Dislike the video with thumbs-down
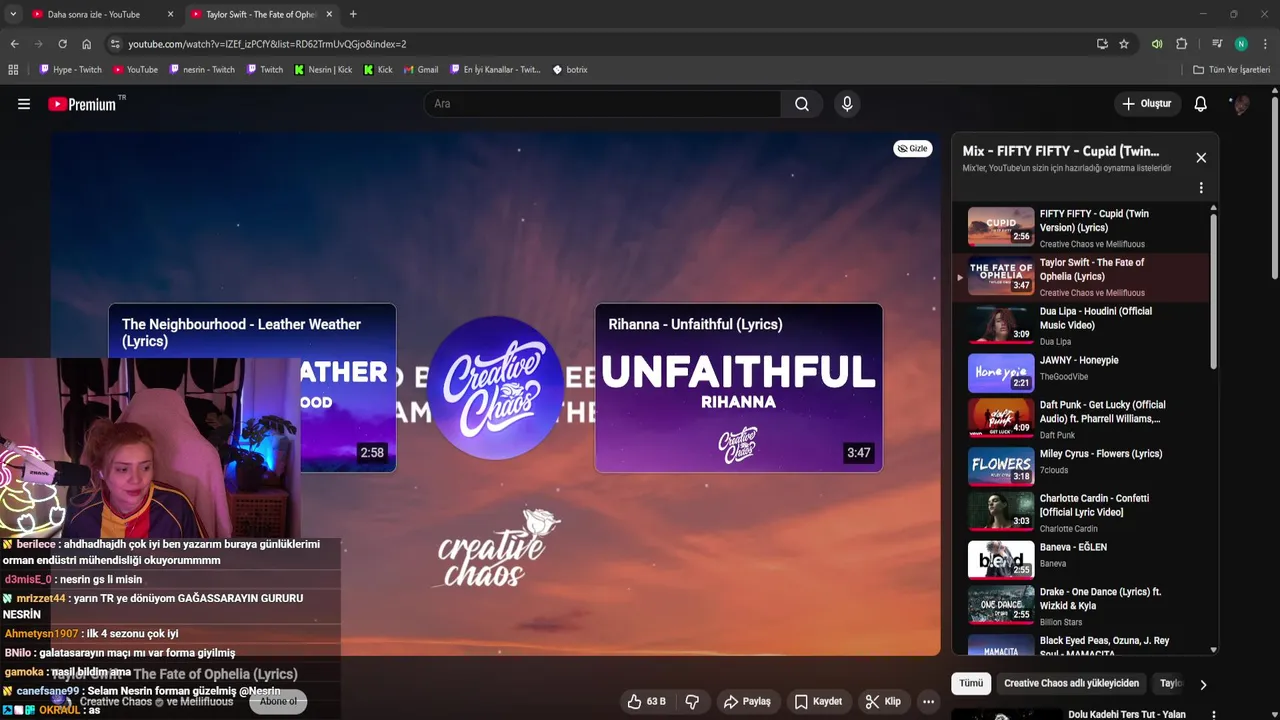 point(692,702)
